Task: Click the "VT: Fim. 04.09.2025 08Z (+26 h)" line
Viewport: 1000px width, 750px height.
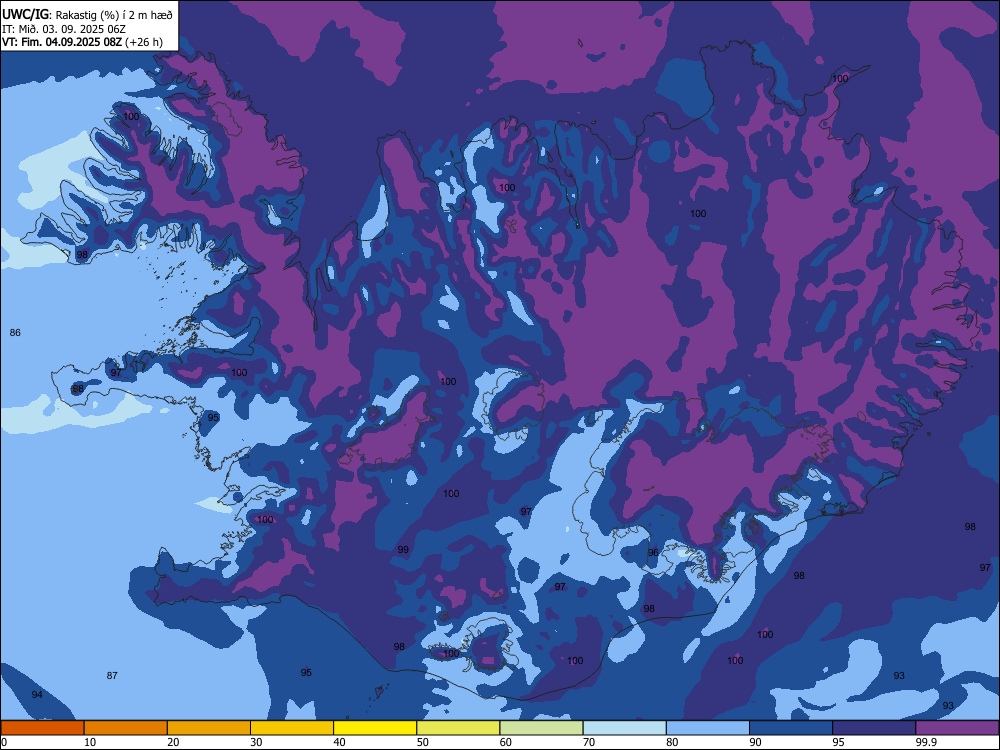Action: click(82, 42)
